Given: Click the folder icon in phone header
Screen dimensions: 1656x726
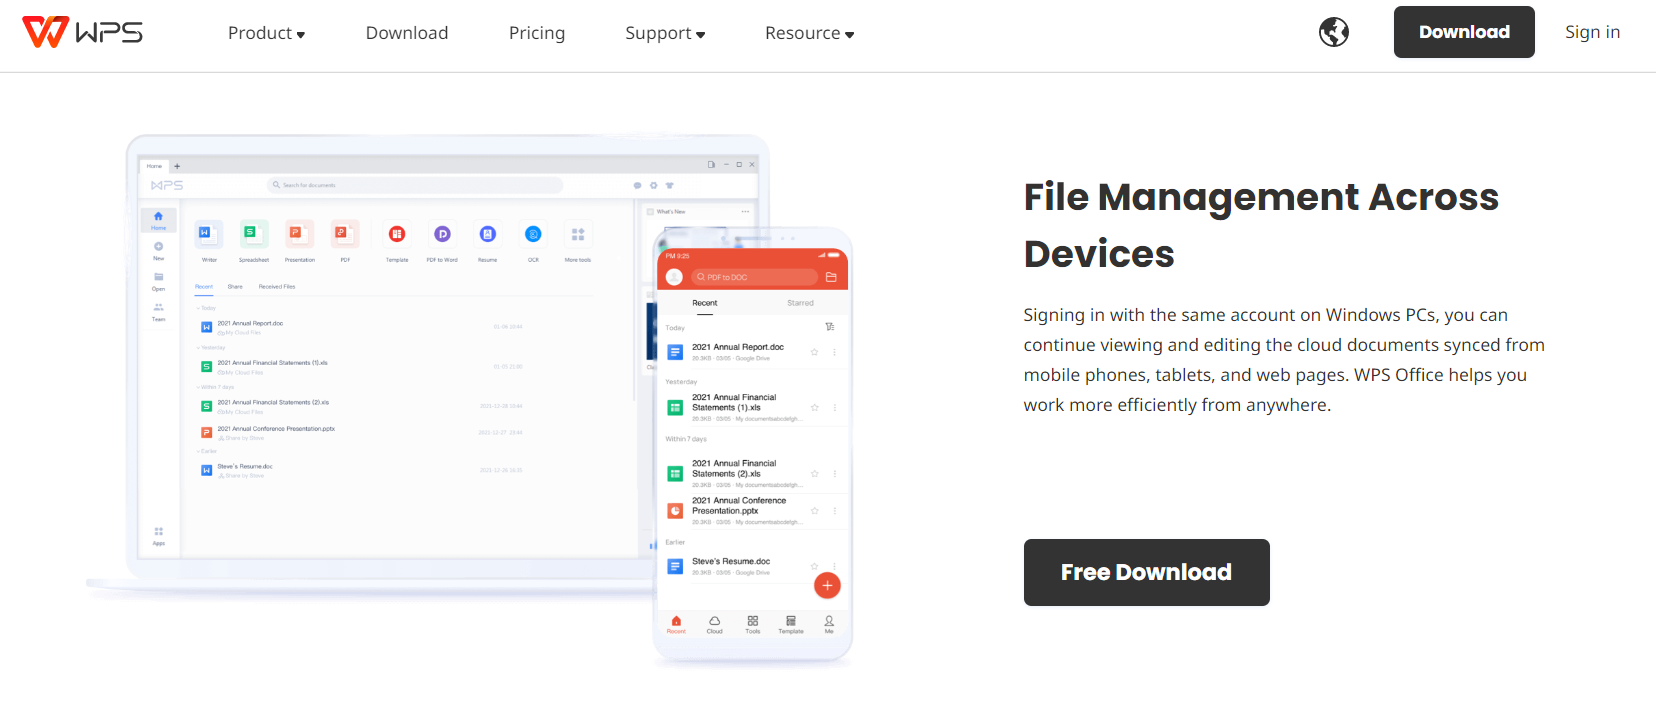Looking at the screenshot, I should [831, 277].
